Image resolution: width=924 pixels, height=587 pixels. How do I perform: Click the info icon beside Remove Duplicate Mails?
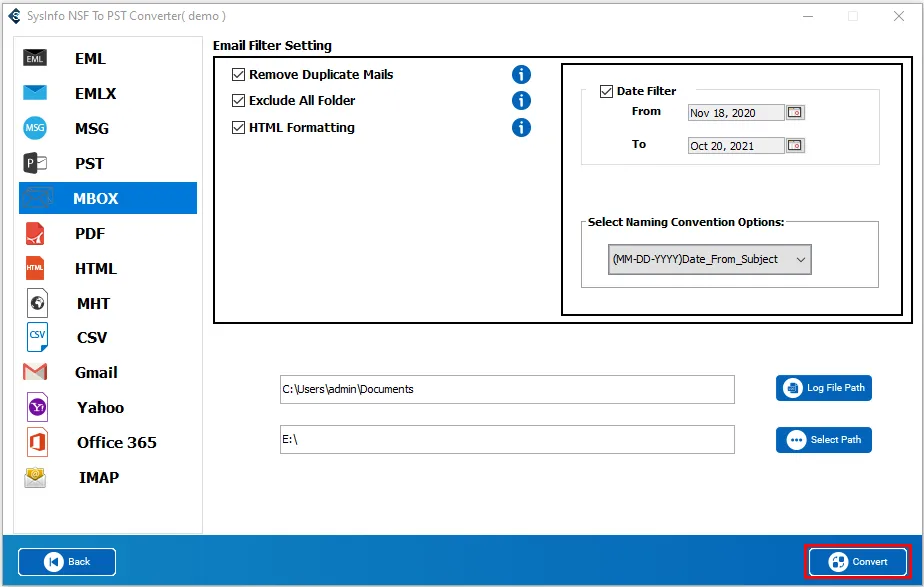click(x=521, y=75)
